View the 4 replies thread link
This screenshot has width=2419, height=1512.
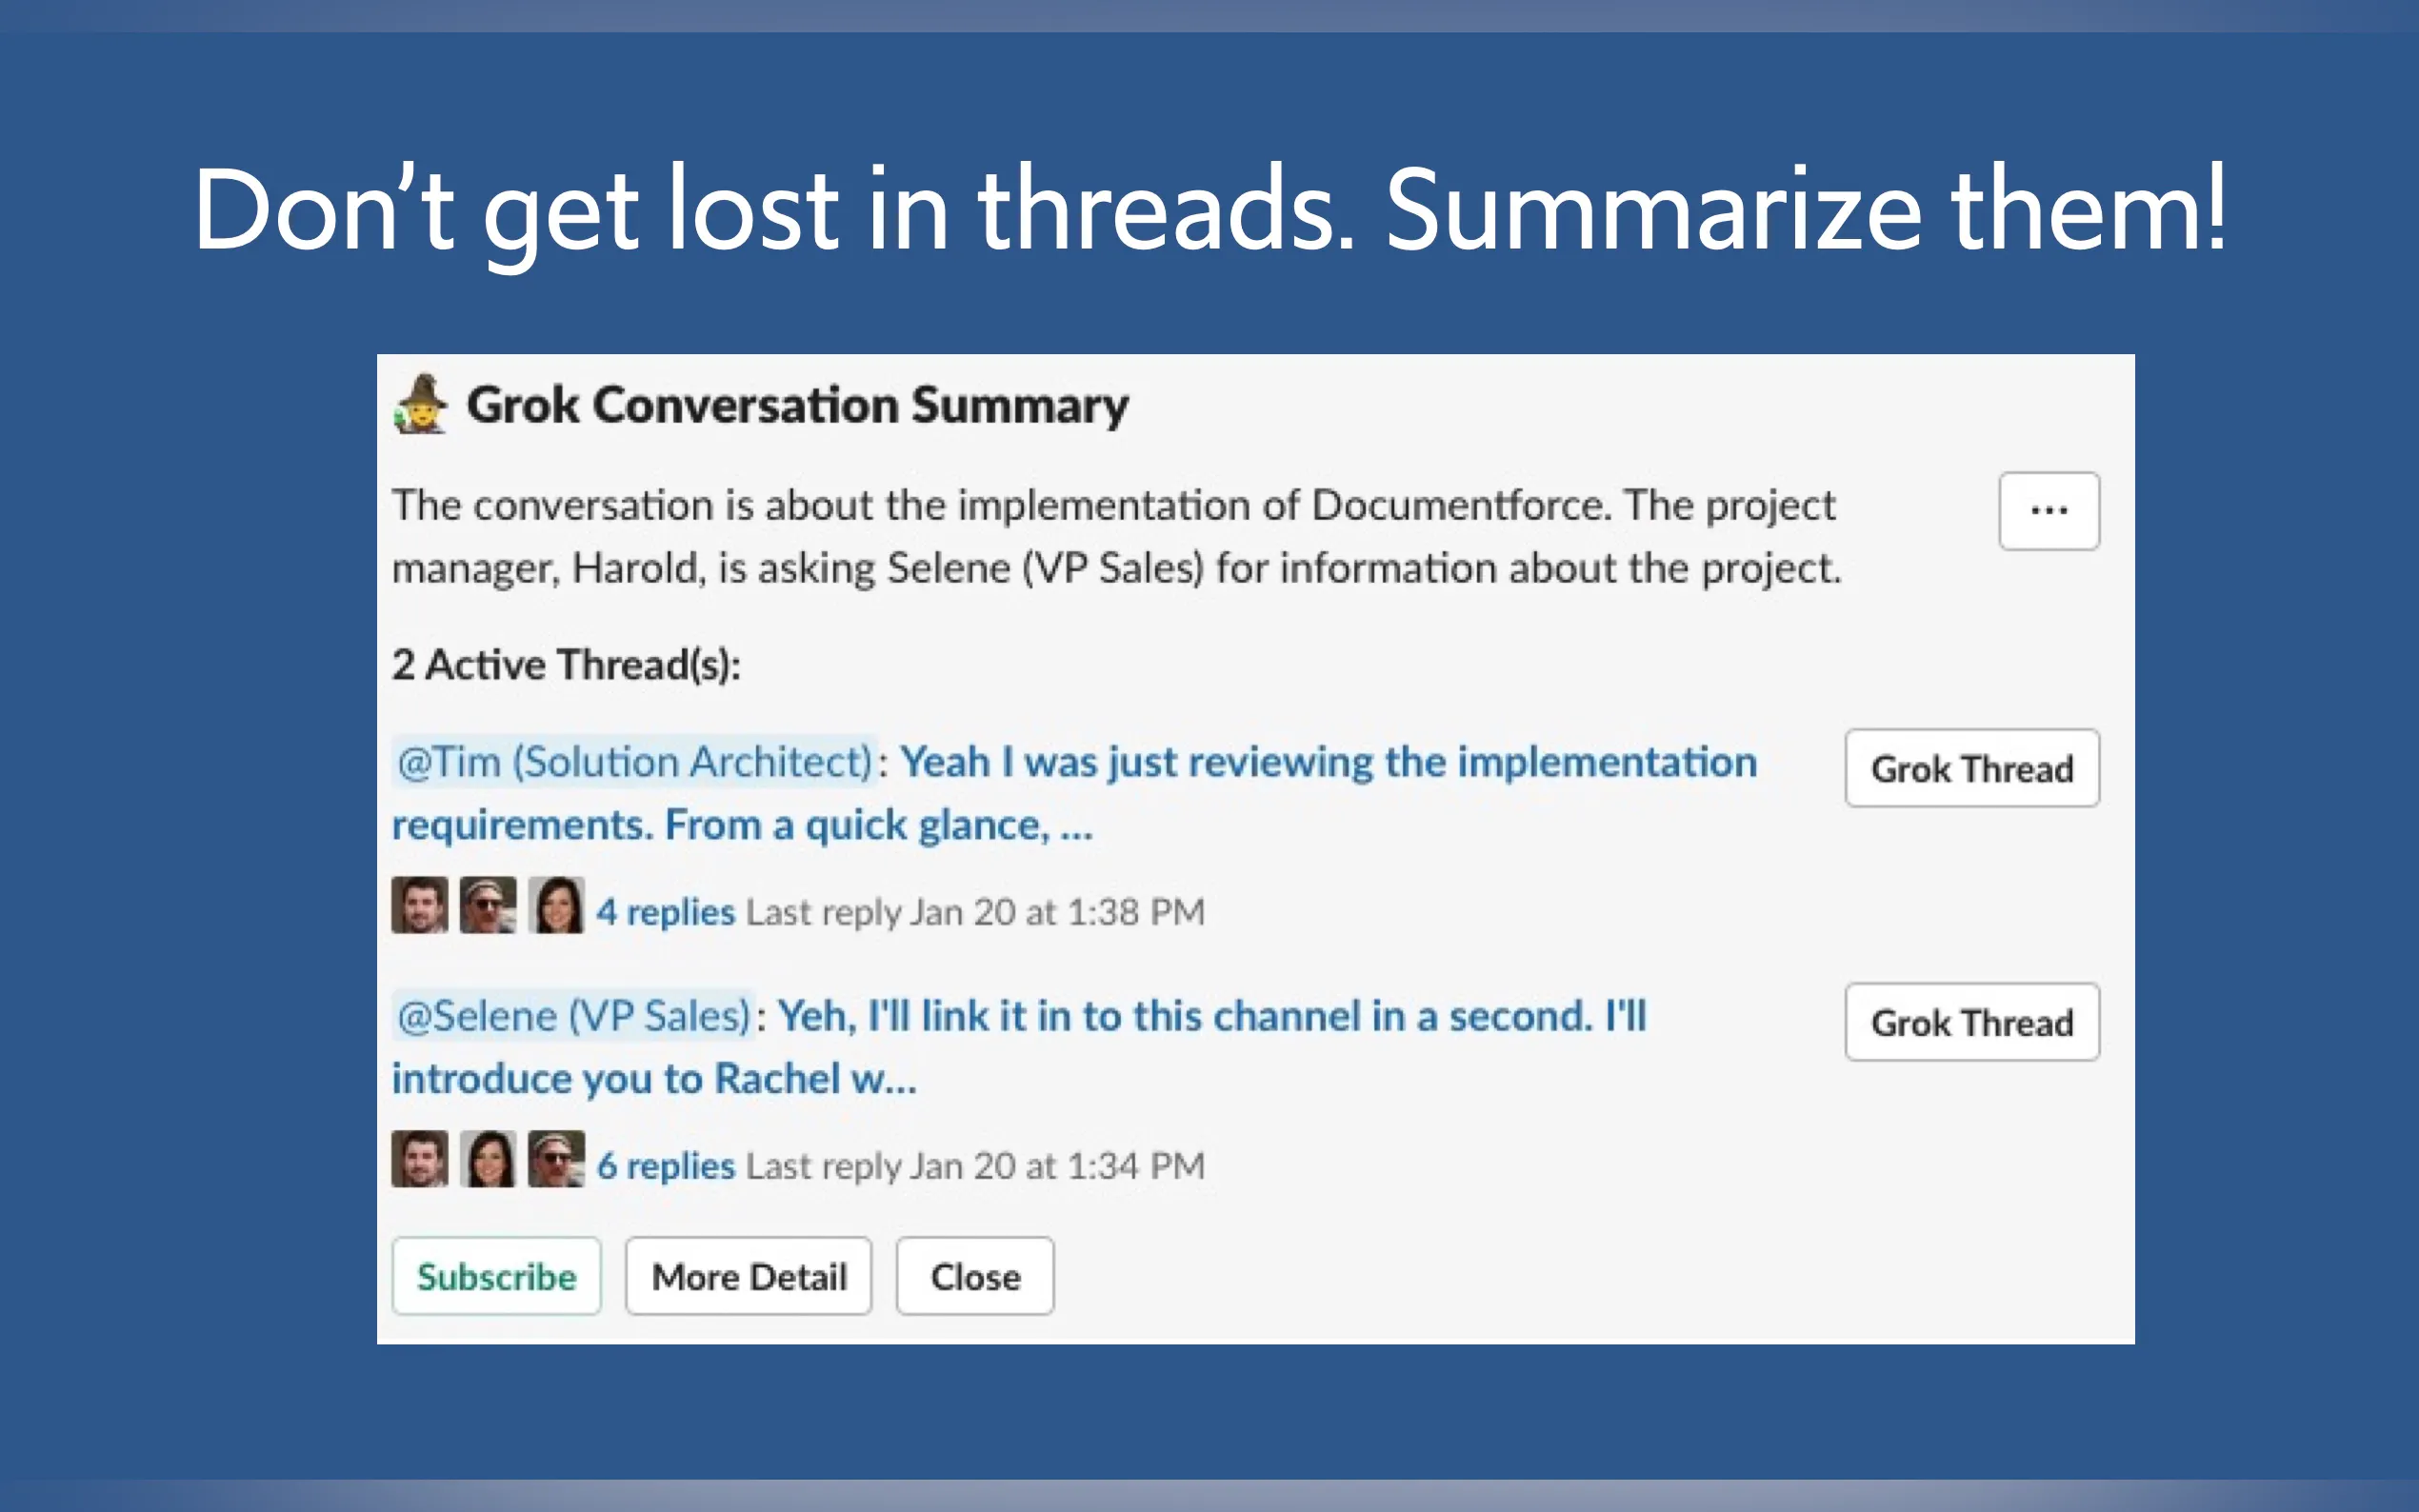666,912
